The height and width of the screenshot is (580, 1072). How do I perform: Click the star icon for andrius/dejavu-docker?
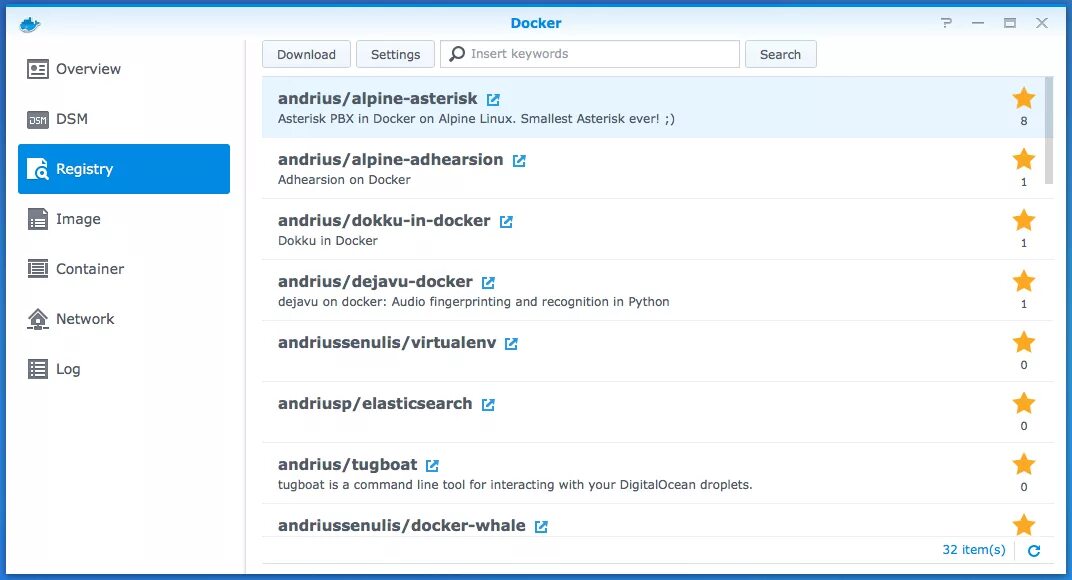pos(1023,281)
